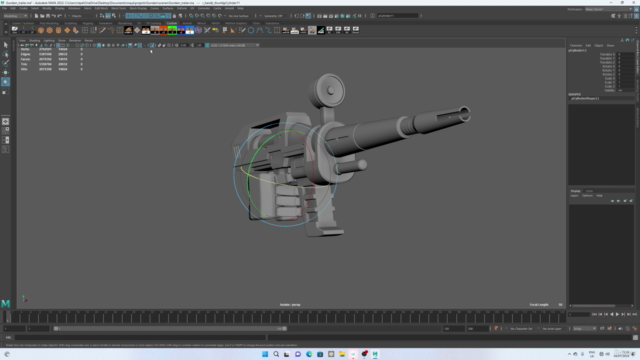Create a polygon cylinder from the shelf
The width and height of the screenshot is (640, 360).
pos(58,30)
